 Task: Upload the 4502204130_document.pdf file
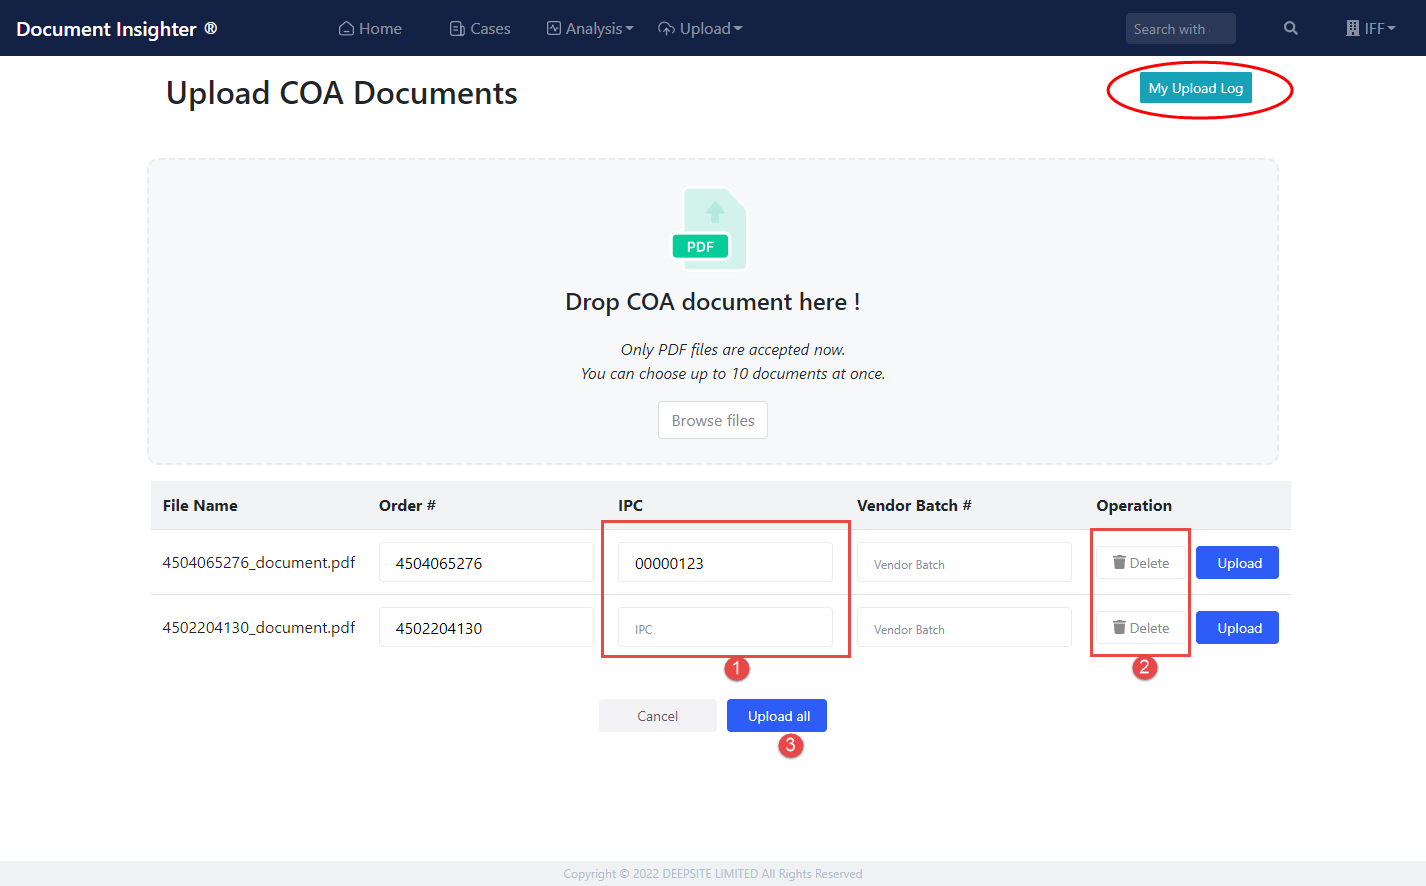pyautogui.click(x=1237, y=628)
